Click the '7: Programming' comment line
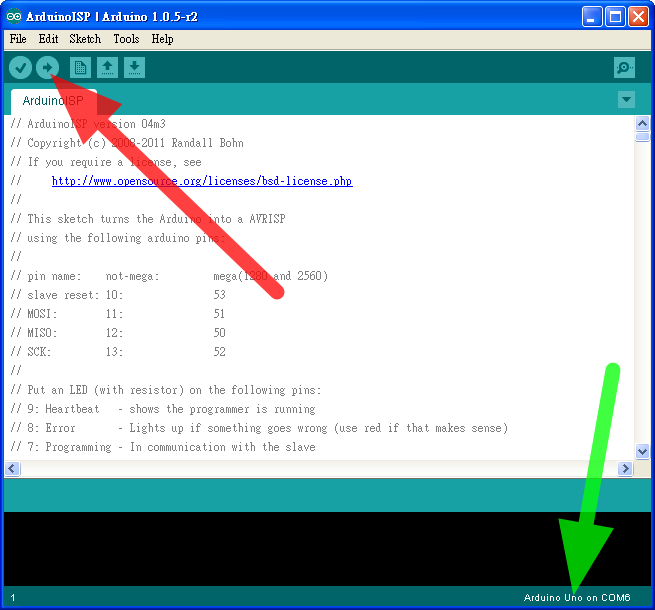This screenshot has width=655, height=610. (163, 447)
